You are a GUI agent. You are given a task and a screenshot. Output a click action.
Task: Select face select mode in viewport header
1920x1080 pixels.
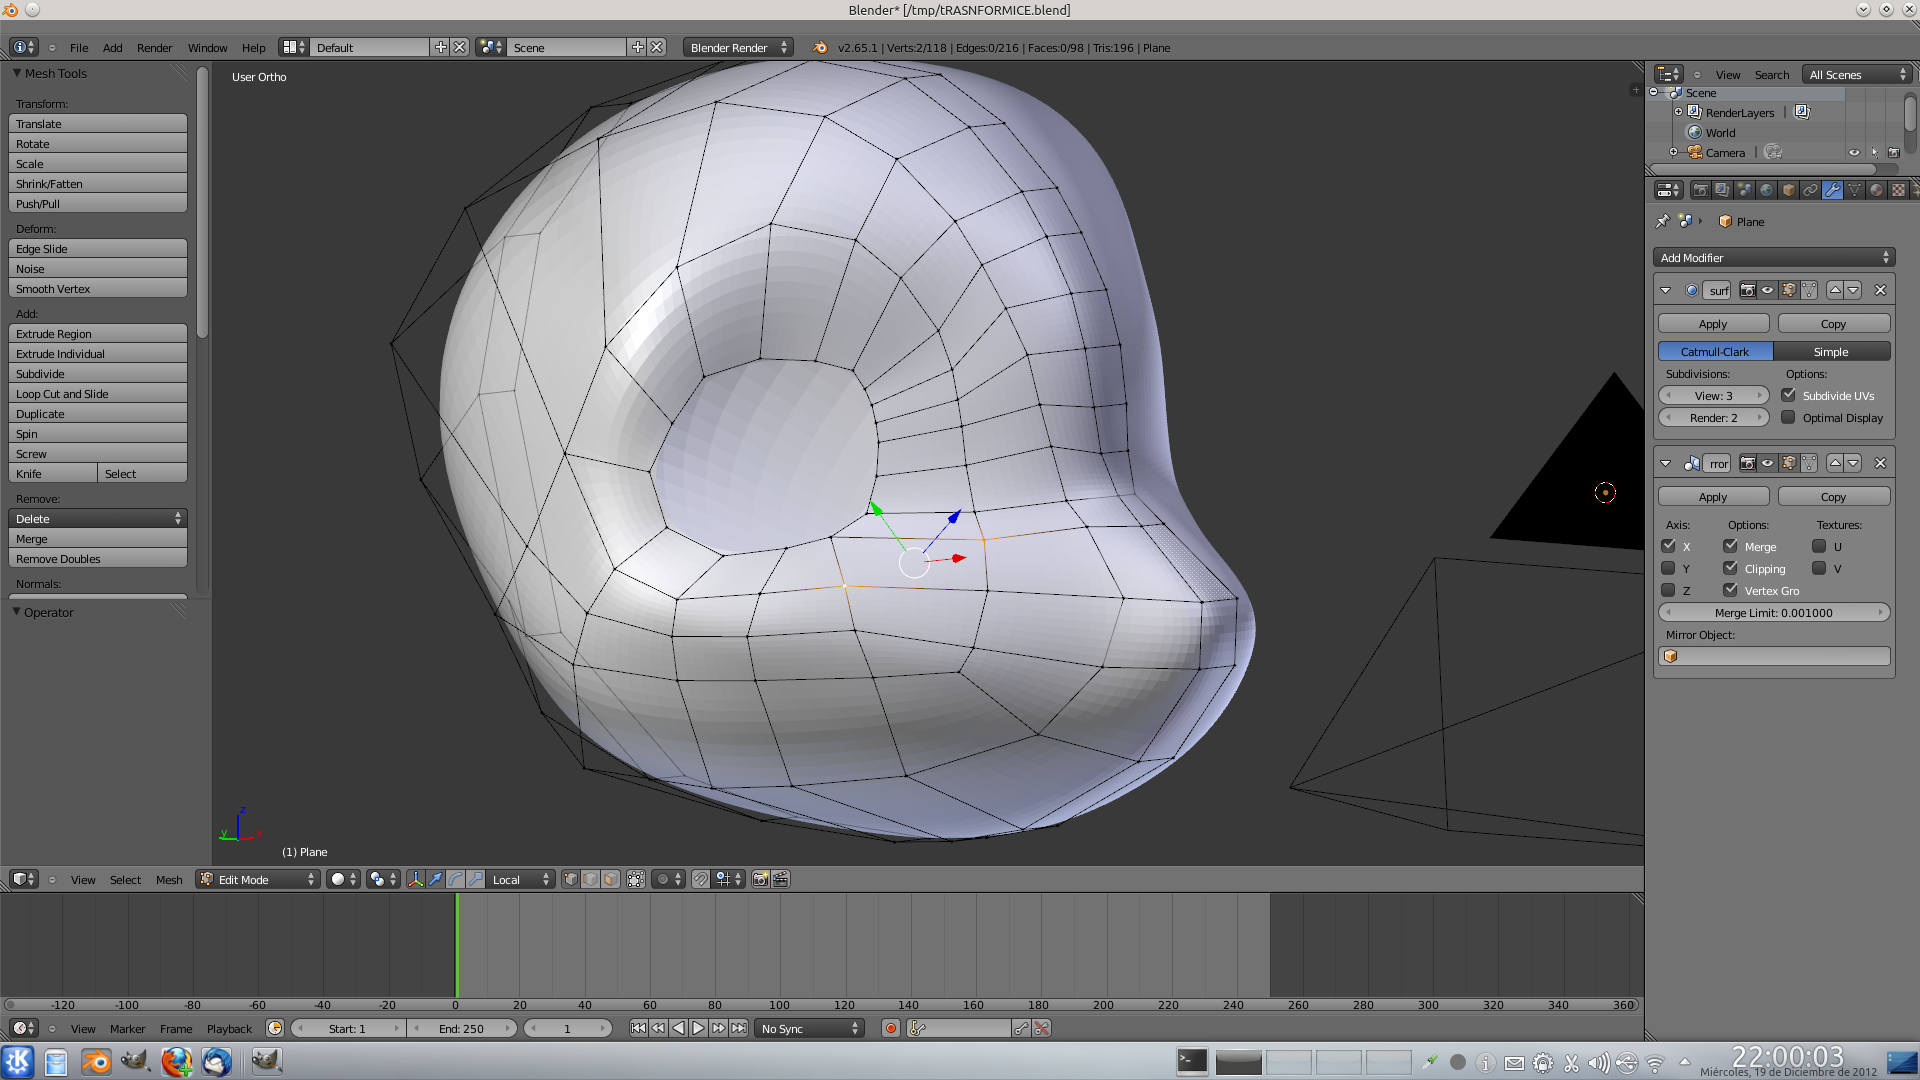click(x=610, y=880)
